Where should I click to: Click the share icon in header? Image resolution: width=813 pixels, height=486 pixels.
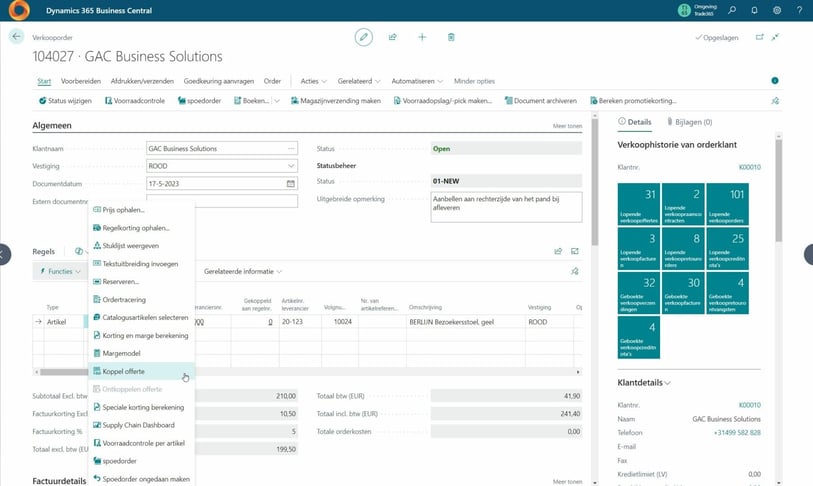pos(393,37)
